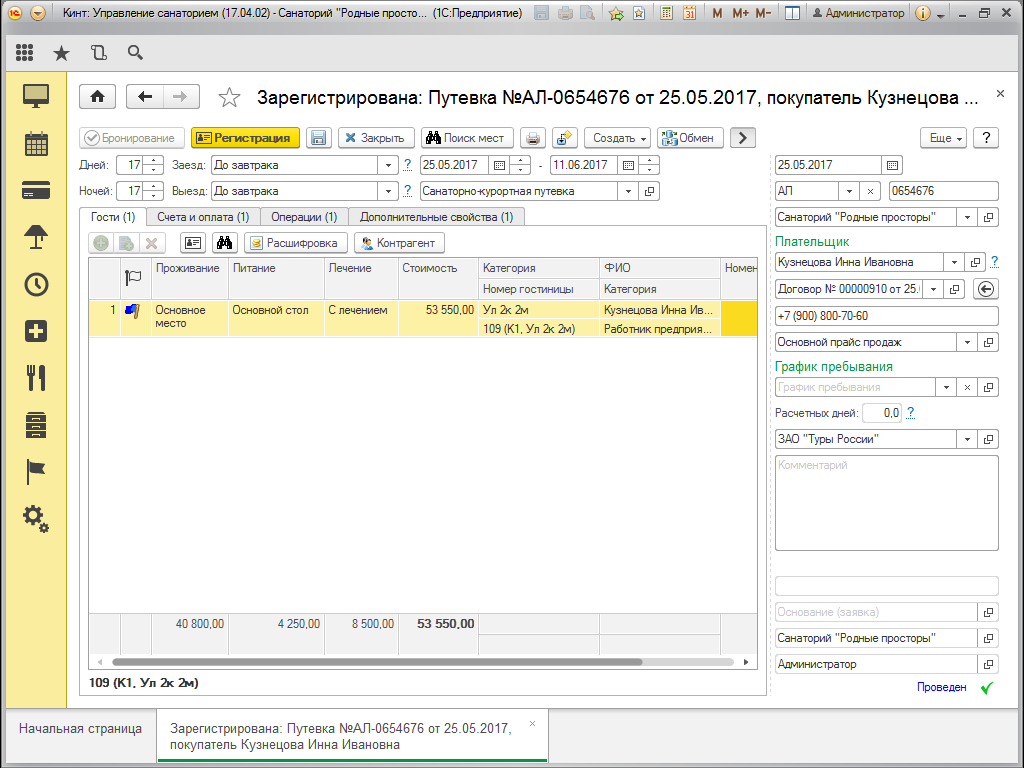Viewport: 1024px width, 768px height.
Task: Expand the Заезд dropdown list
Action: click(387, 165)
